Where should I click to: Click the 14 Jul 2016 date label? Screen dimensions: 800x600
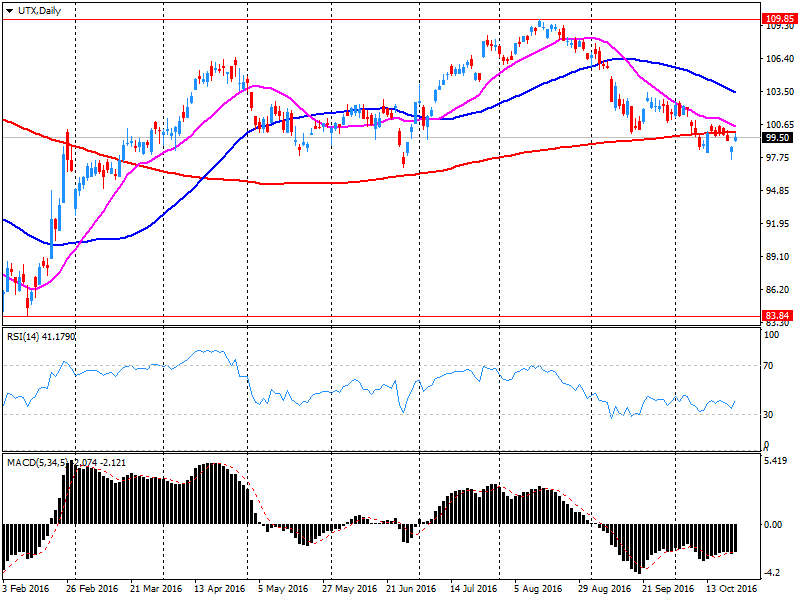click(x=473, y=589)
